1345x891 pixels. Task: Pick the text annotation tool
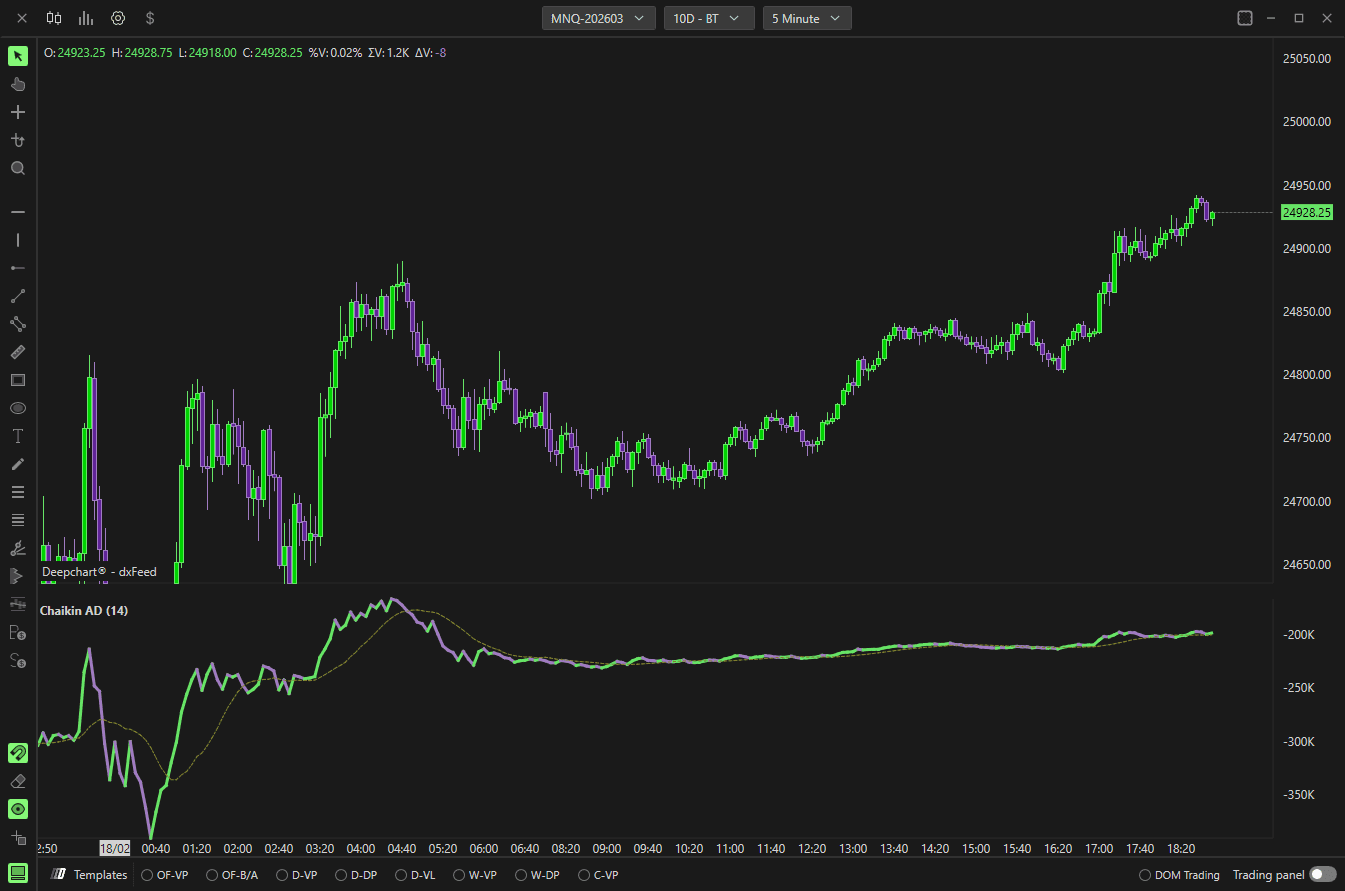pyautogui.click(x=18, y=436)
